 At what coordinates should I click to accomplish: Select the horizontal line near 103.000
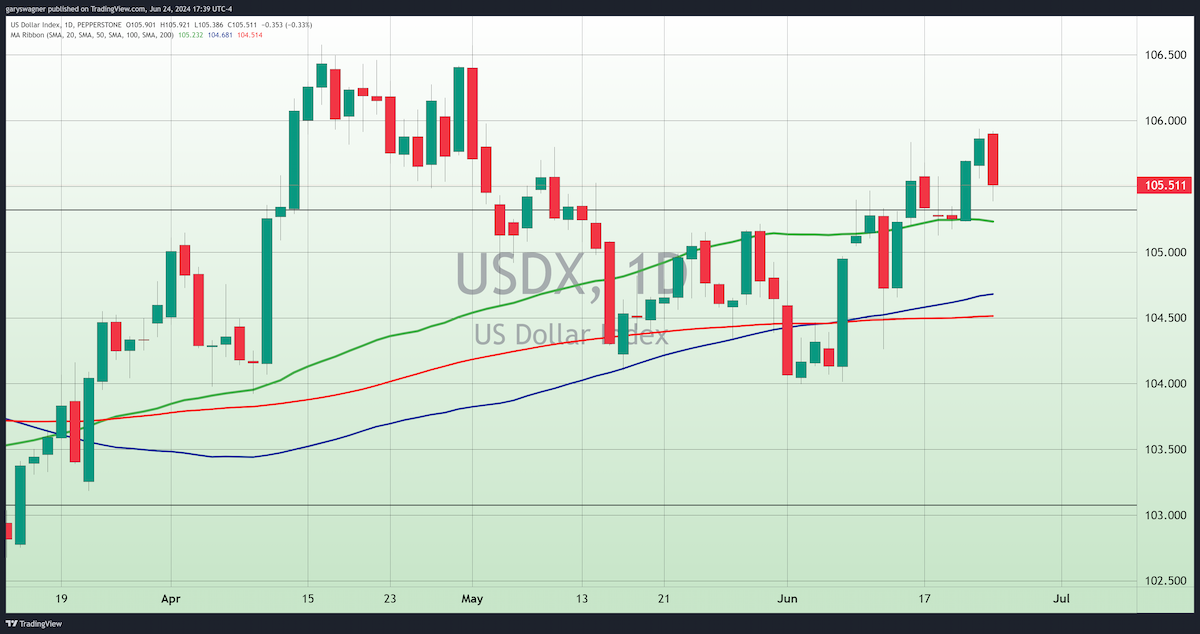point(568,506)
